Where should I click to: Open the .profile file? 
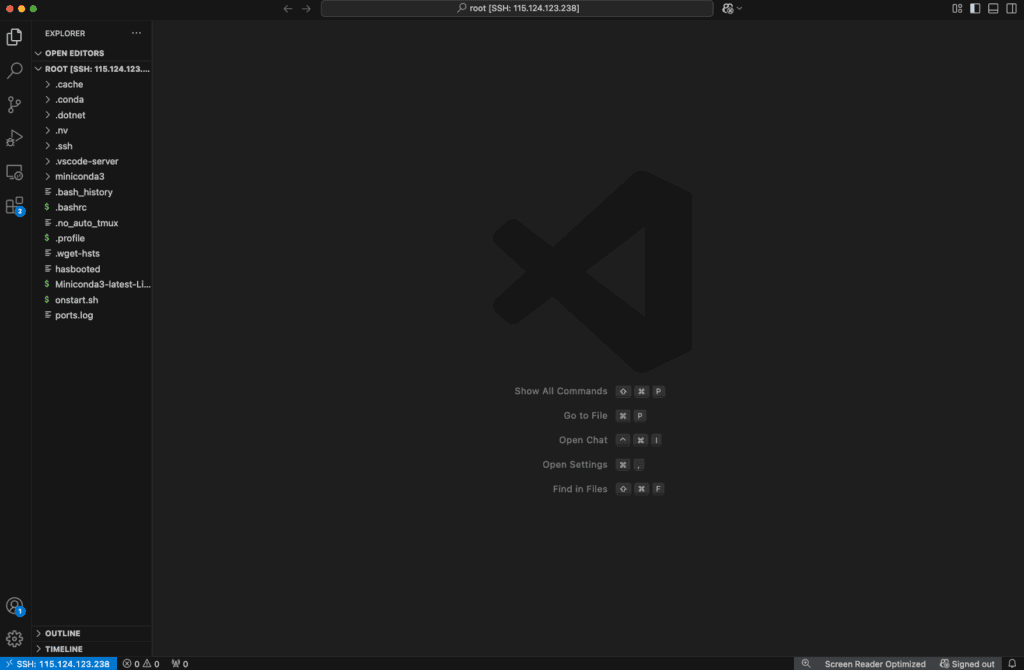92,238
